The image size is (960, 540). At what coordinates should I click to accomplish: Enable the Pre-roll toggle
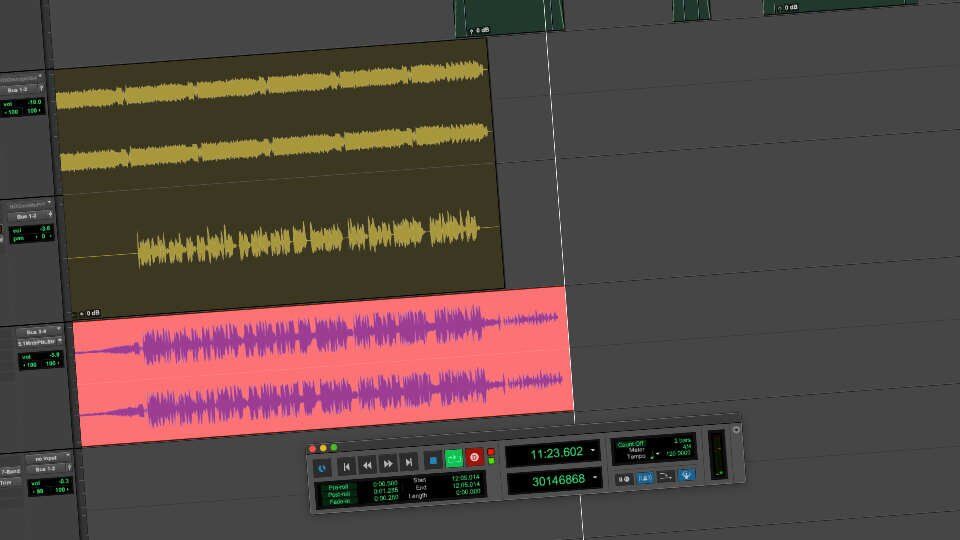point(338,487)
